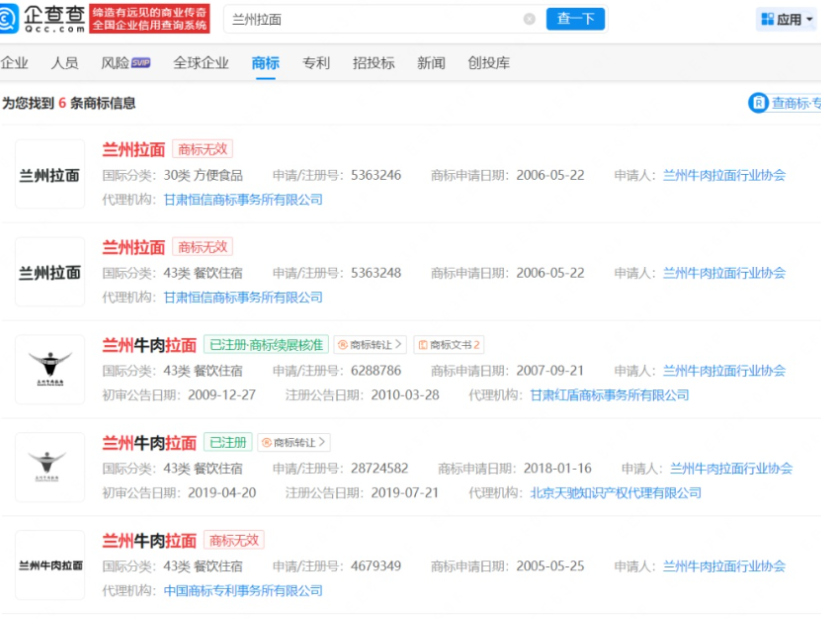Switch to the 新闻 tab

click(x=431, y=63)
